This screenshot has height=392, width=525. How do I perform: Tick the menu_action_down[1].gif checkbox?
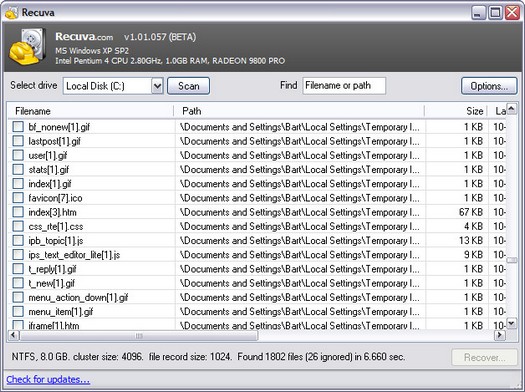click(18, 297)
